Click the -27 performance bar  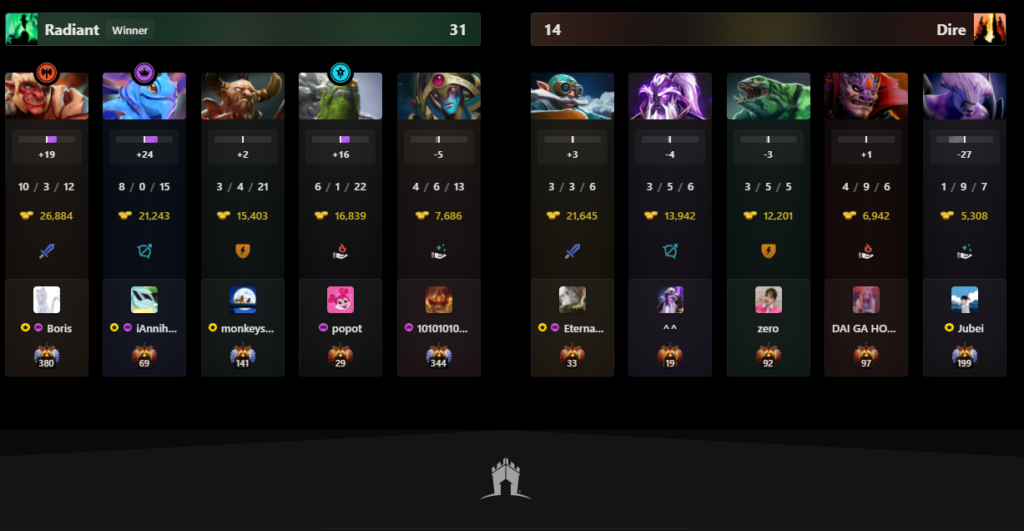965,139
